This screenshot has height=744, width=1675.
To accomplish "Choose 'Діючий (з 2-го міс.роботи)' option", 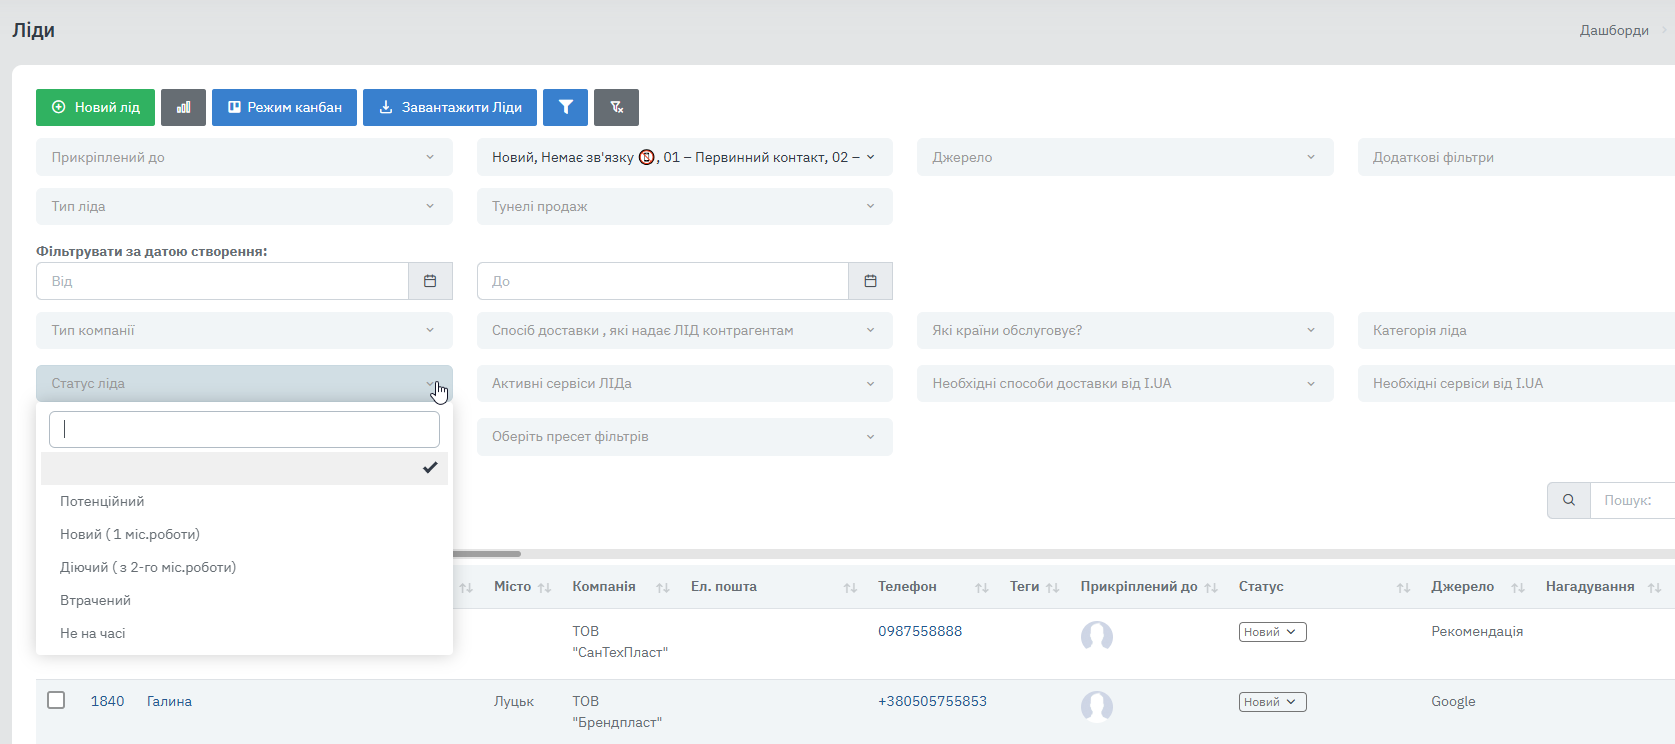I will point(244,567).
